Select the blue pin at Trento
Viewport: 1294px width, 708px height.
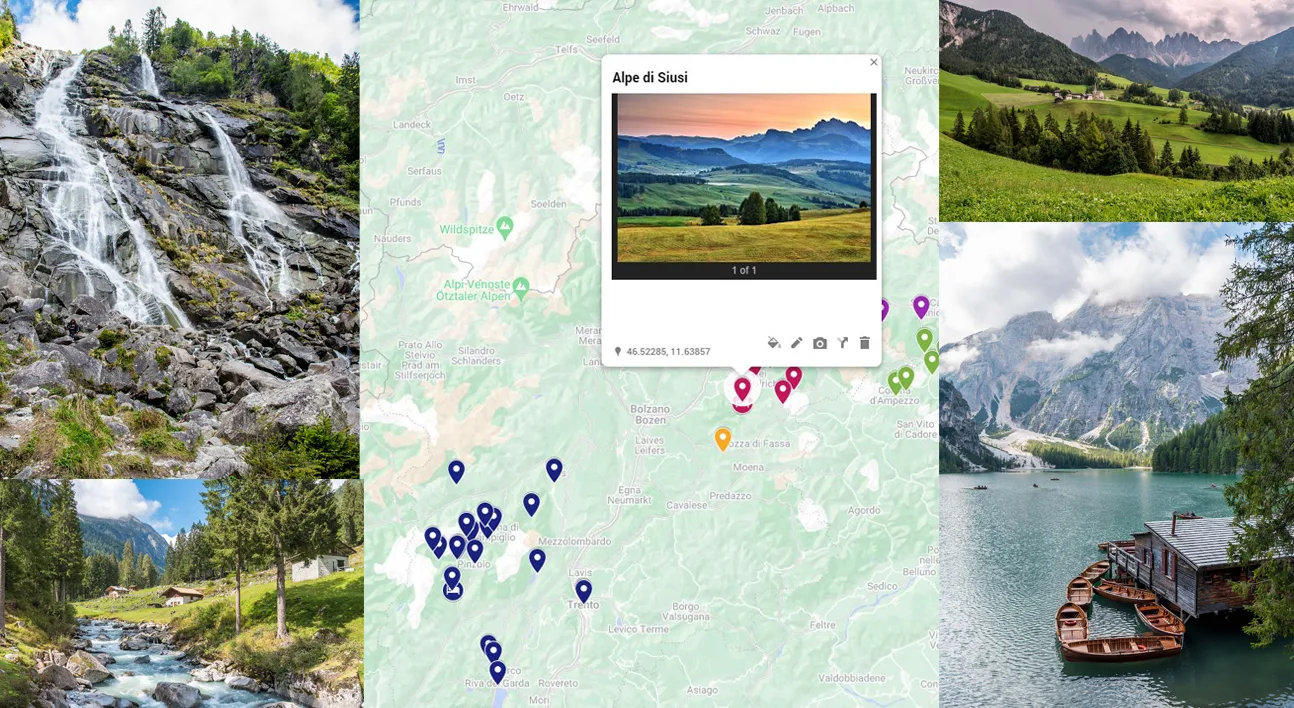pos(584,591)
